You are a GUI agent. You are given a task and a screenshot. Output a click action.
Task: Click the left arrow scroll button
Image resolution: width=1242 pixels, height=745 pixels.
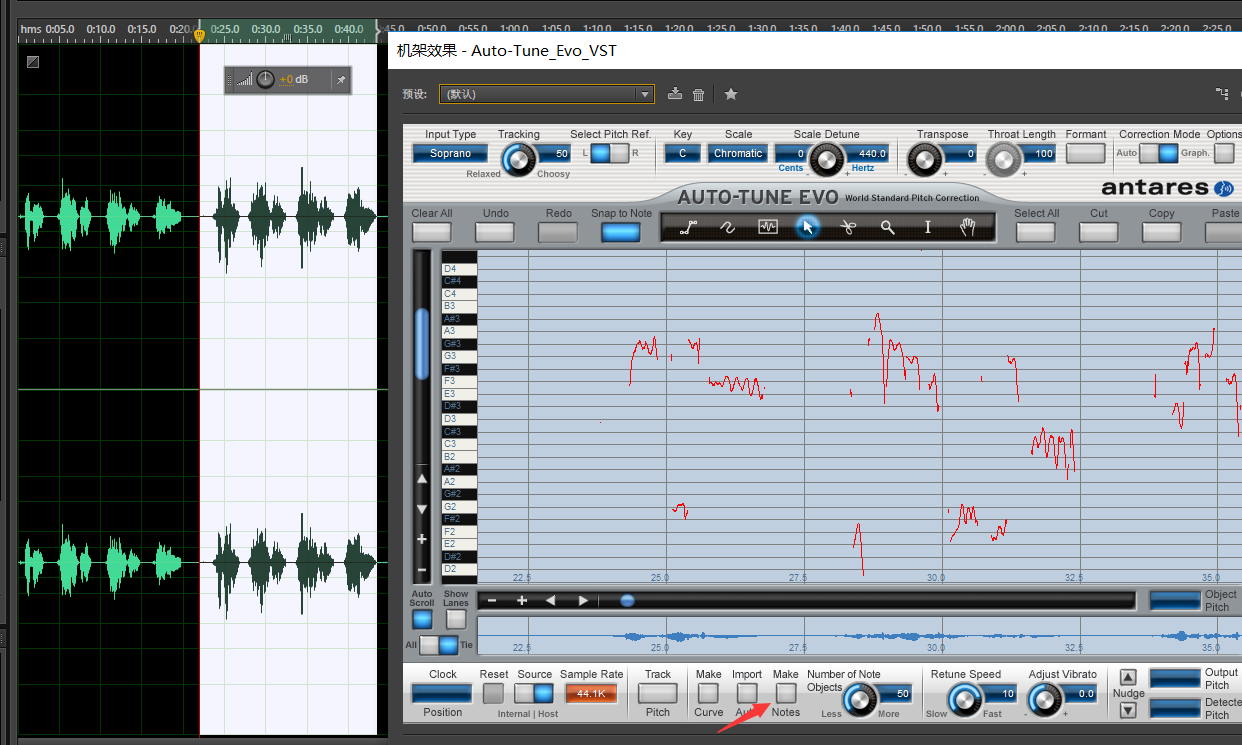pyautogui.click(x=551, y=600)
